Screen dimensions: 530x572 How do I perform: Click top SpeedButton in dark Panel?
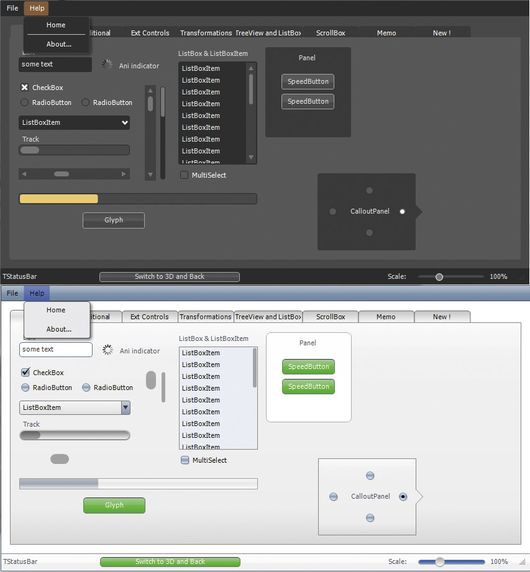(x=308, y=82)
